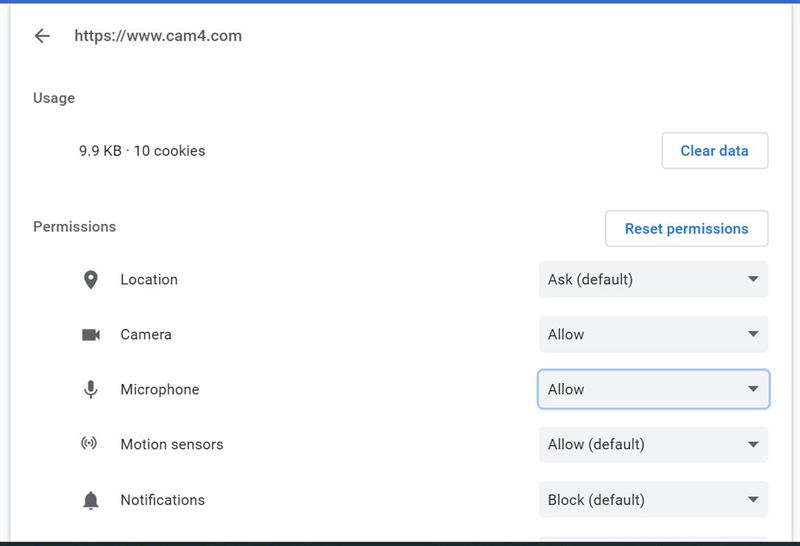Click the Notifications bell icon

[90, 500]
